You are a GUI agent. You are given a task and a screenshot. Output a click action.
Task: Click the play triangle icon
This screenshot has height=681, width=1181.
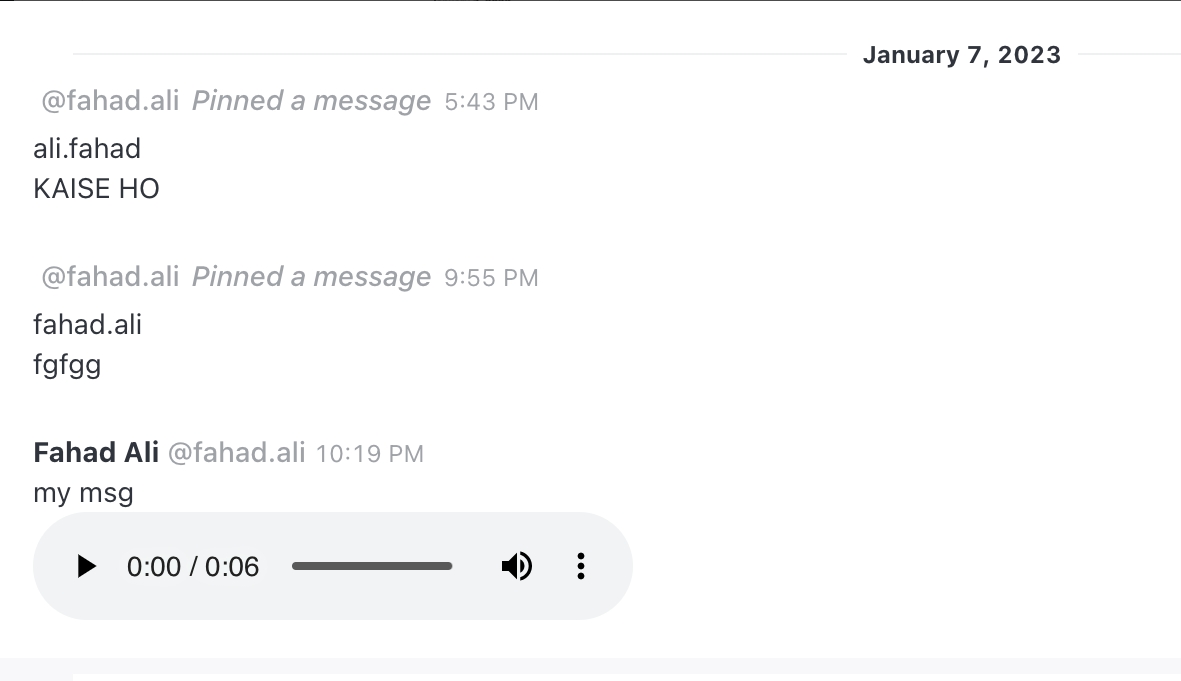pyautogui.click(x=86, y=566)
